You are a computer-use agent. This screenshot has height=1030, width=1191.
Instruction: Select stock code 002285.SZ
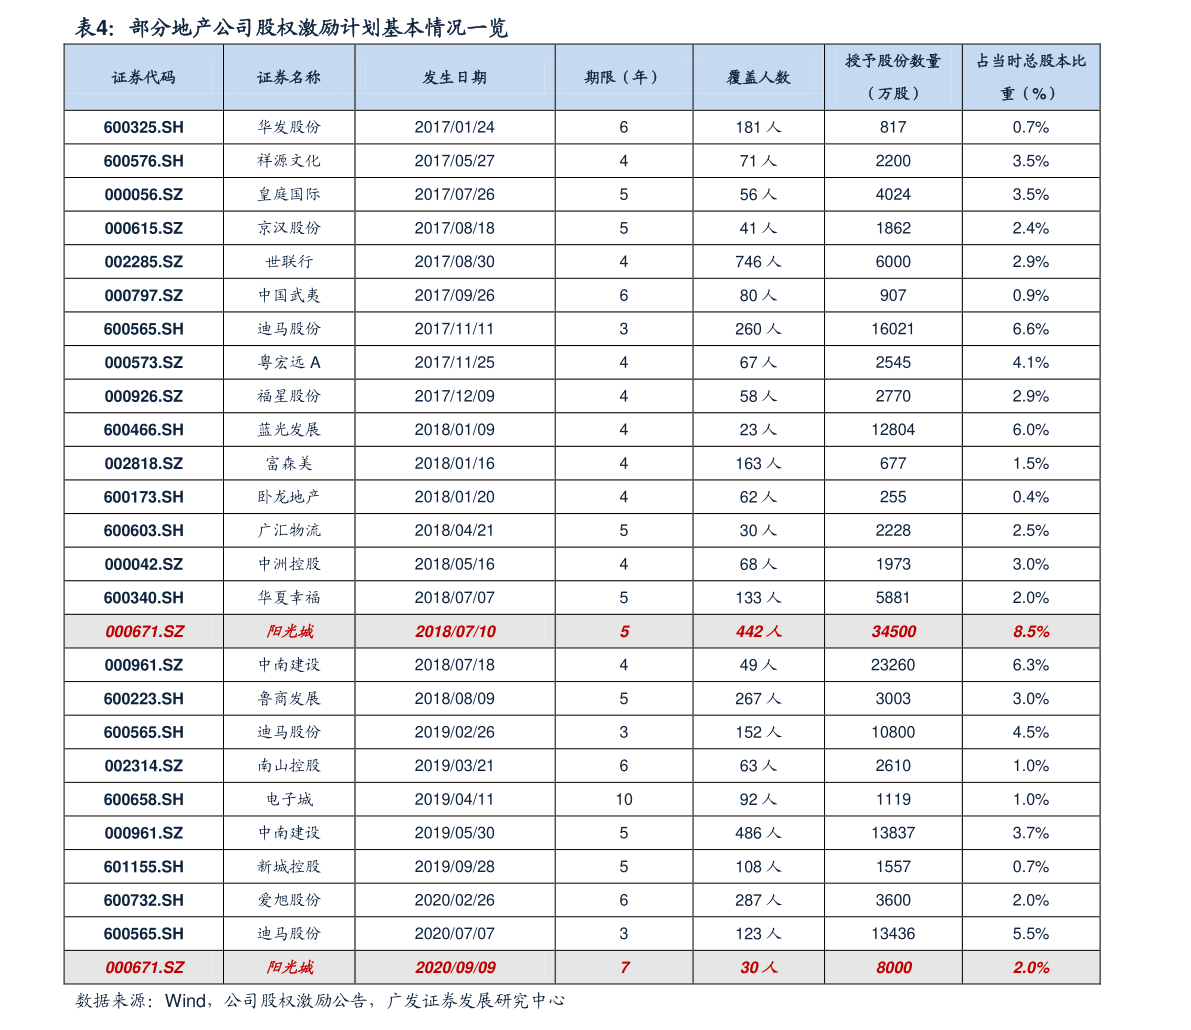point(144,262)
